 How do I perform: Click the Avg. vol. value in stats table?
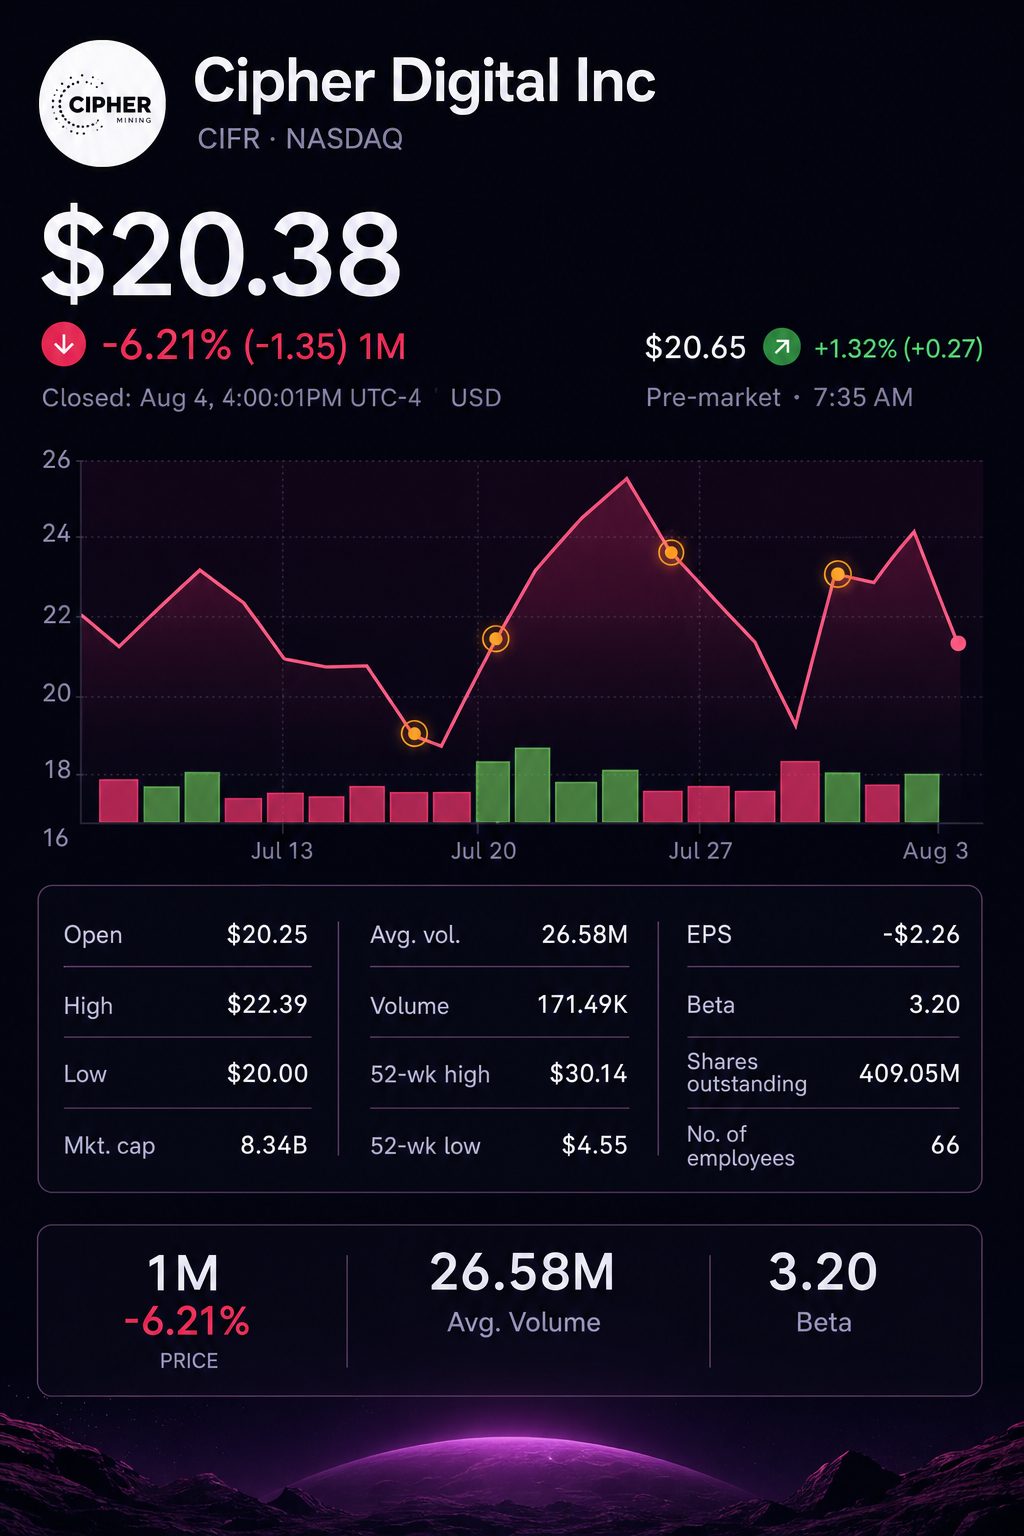pyautogui.click(x=585, y=935)
